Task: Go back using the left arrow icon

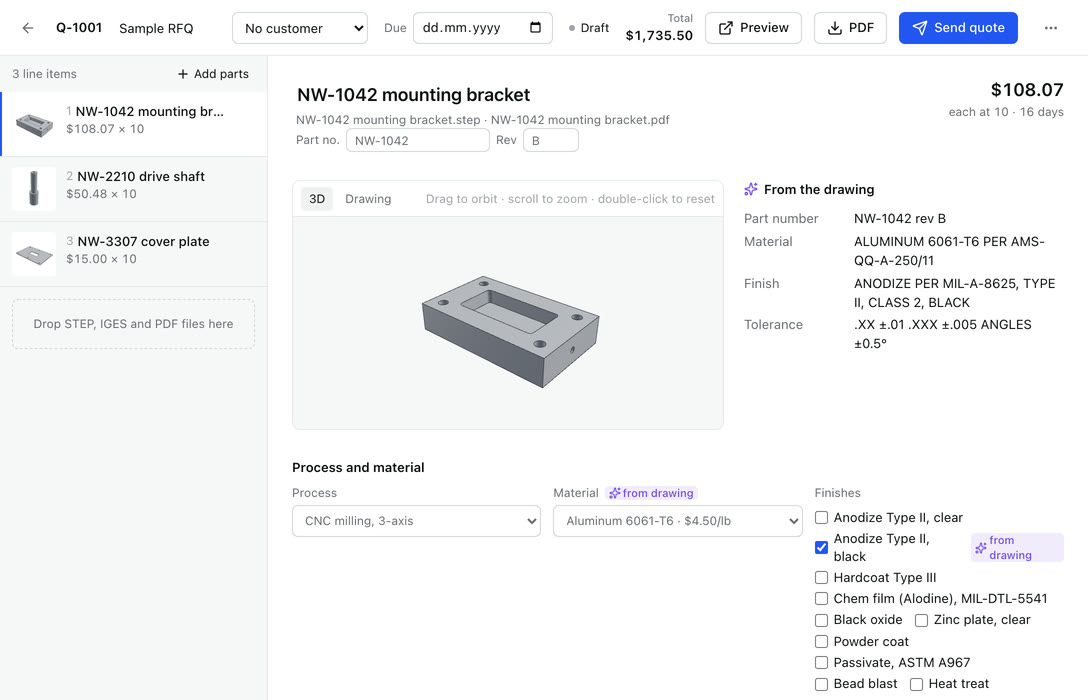Action: [28, 28]
